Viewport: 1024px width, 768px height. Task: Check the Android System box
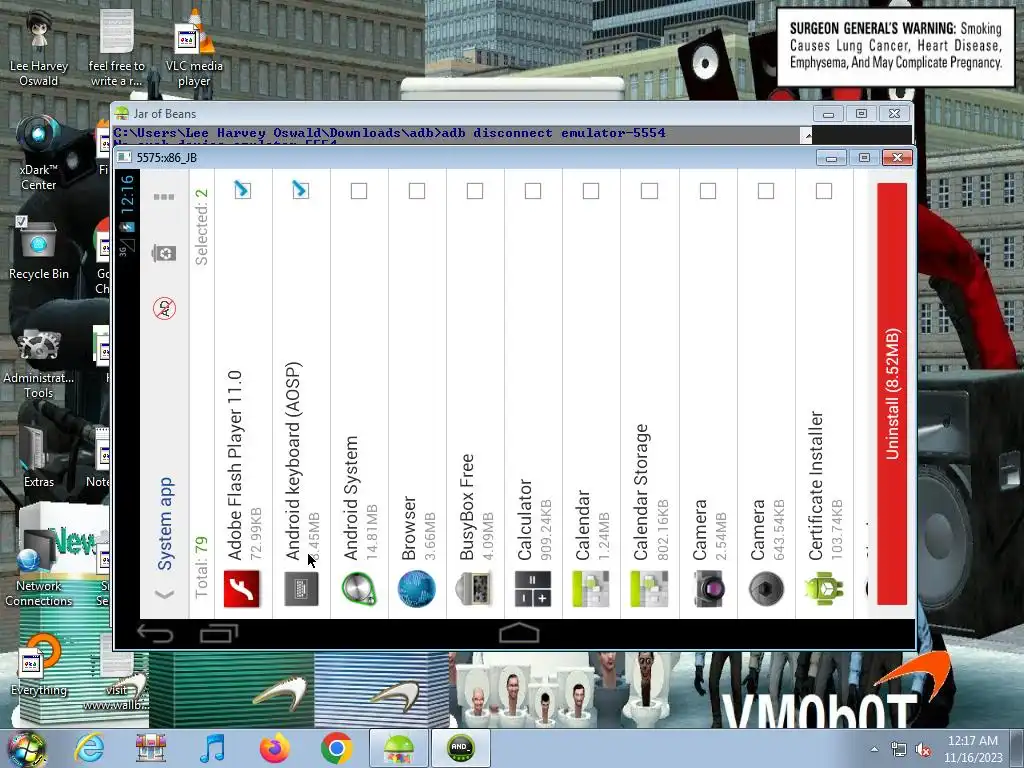click(359, 191)
